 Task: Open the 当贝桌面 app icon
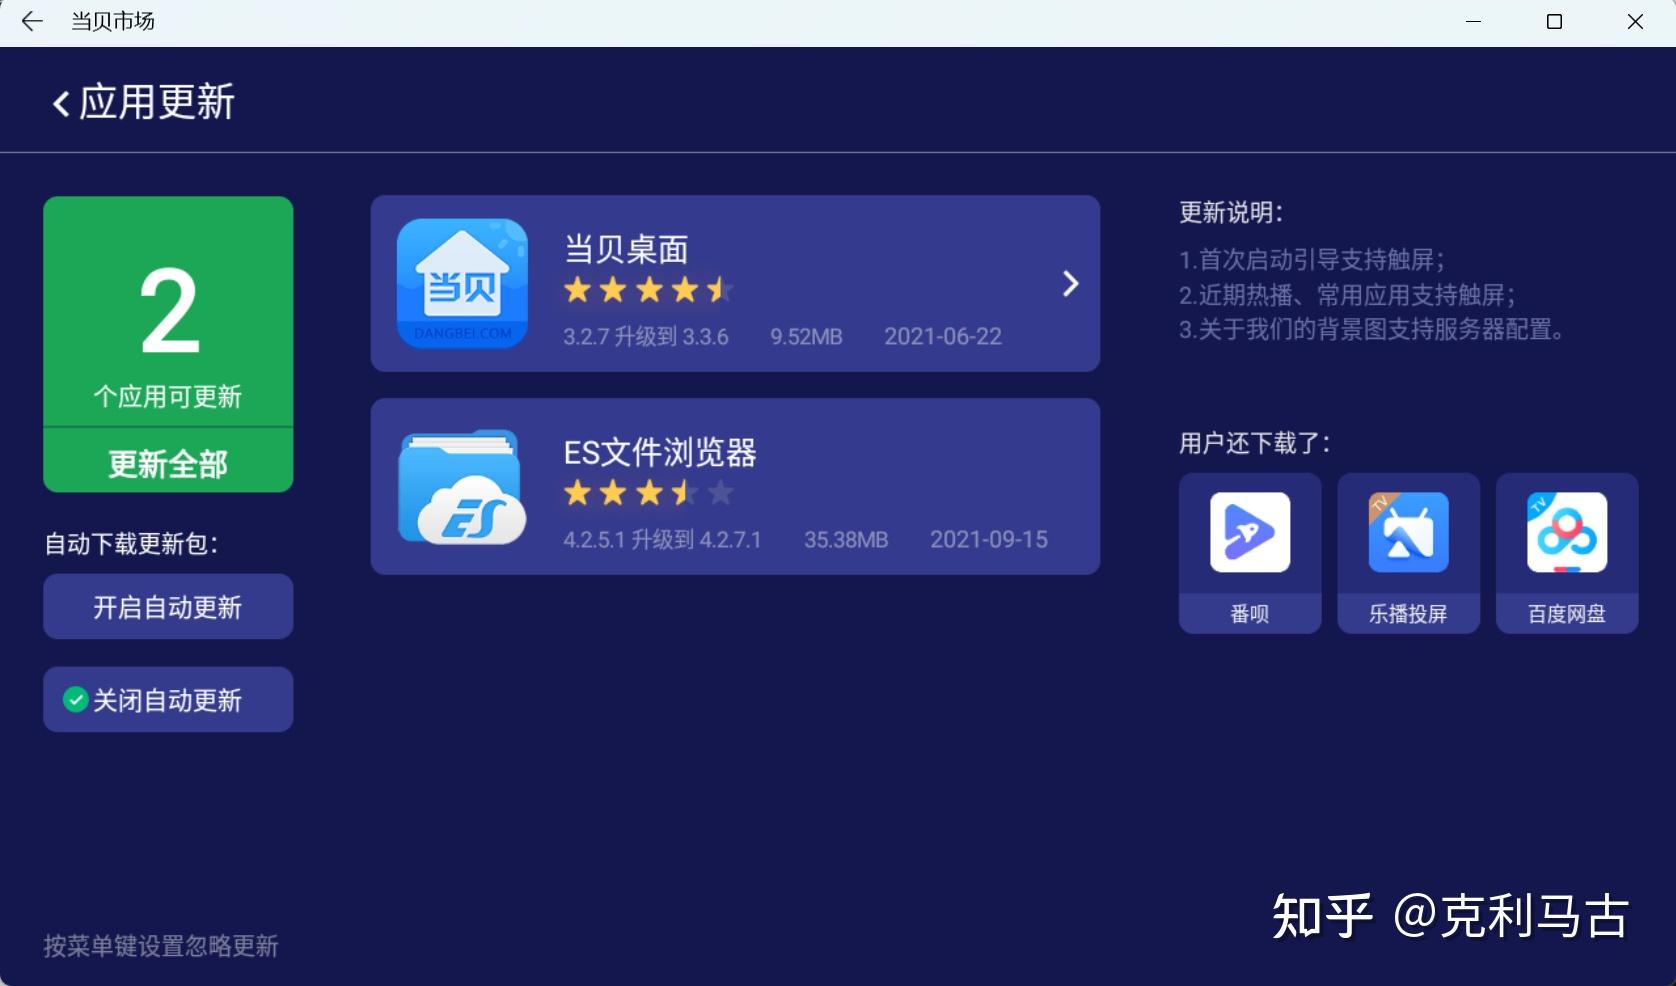click(x=462, y=283)
